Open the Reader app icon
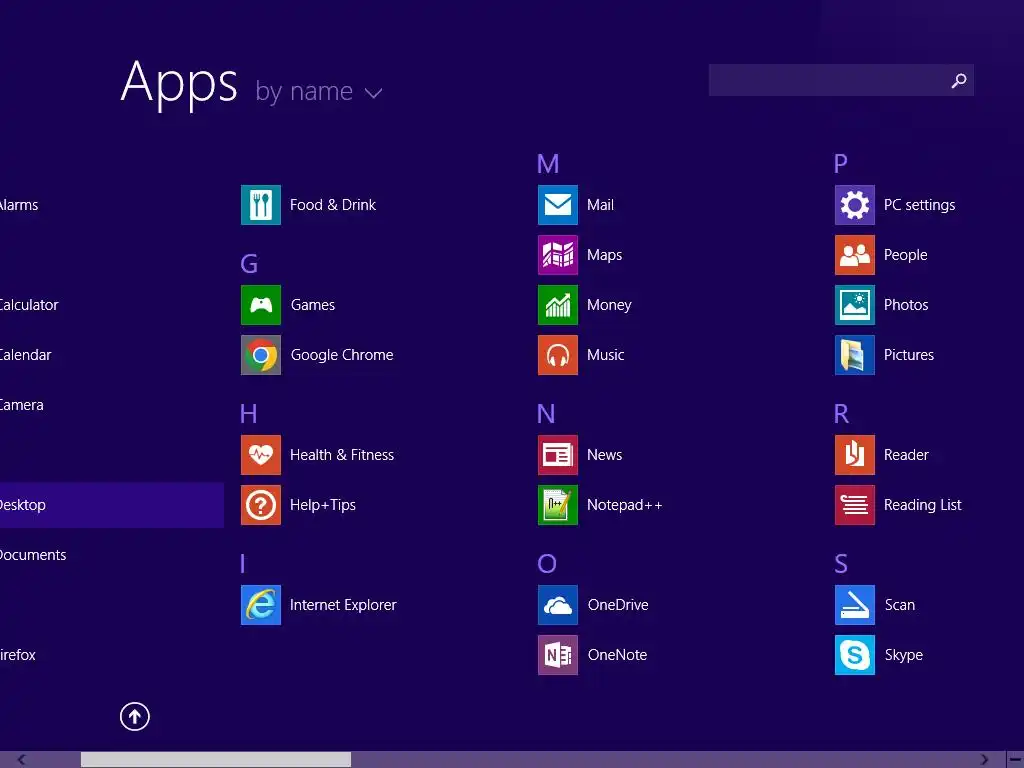 click(x=855, y=455)
